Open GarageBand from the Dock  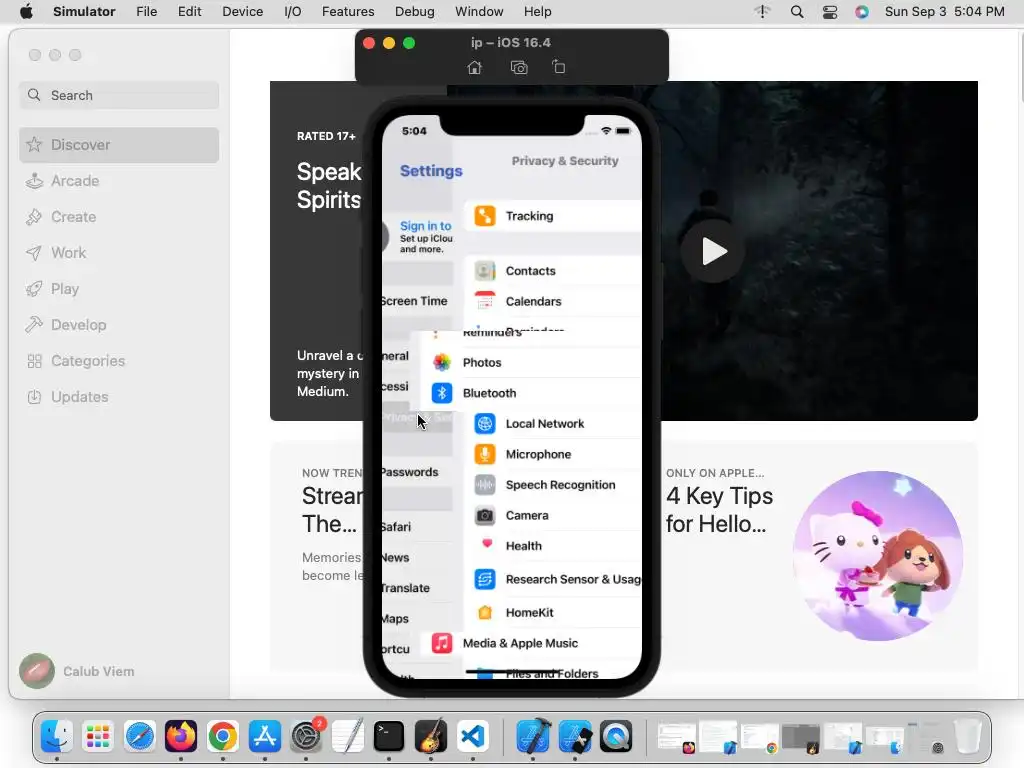(x=431, y=737)
